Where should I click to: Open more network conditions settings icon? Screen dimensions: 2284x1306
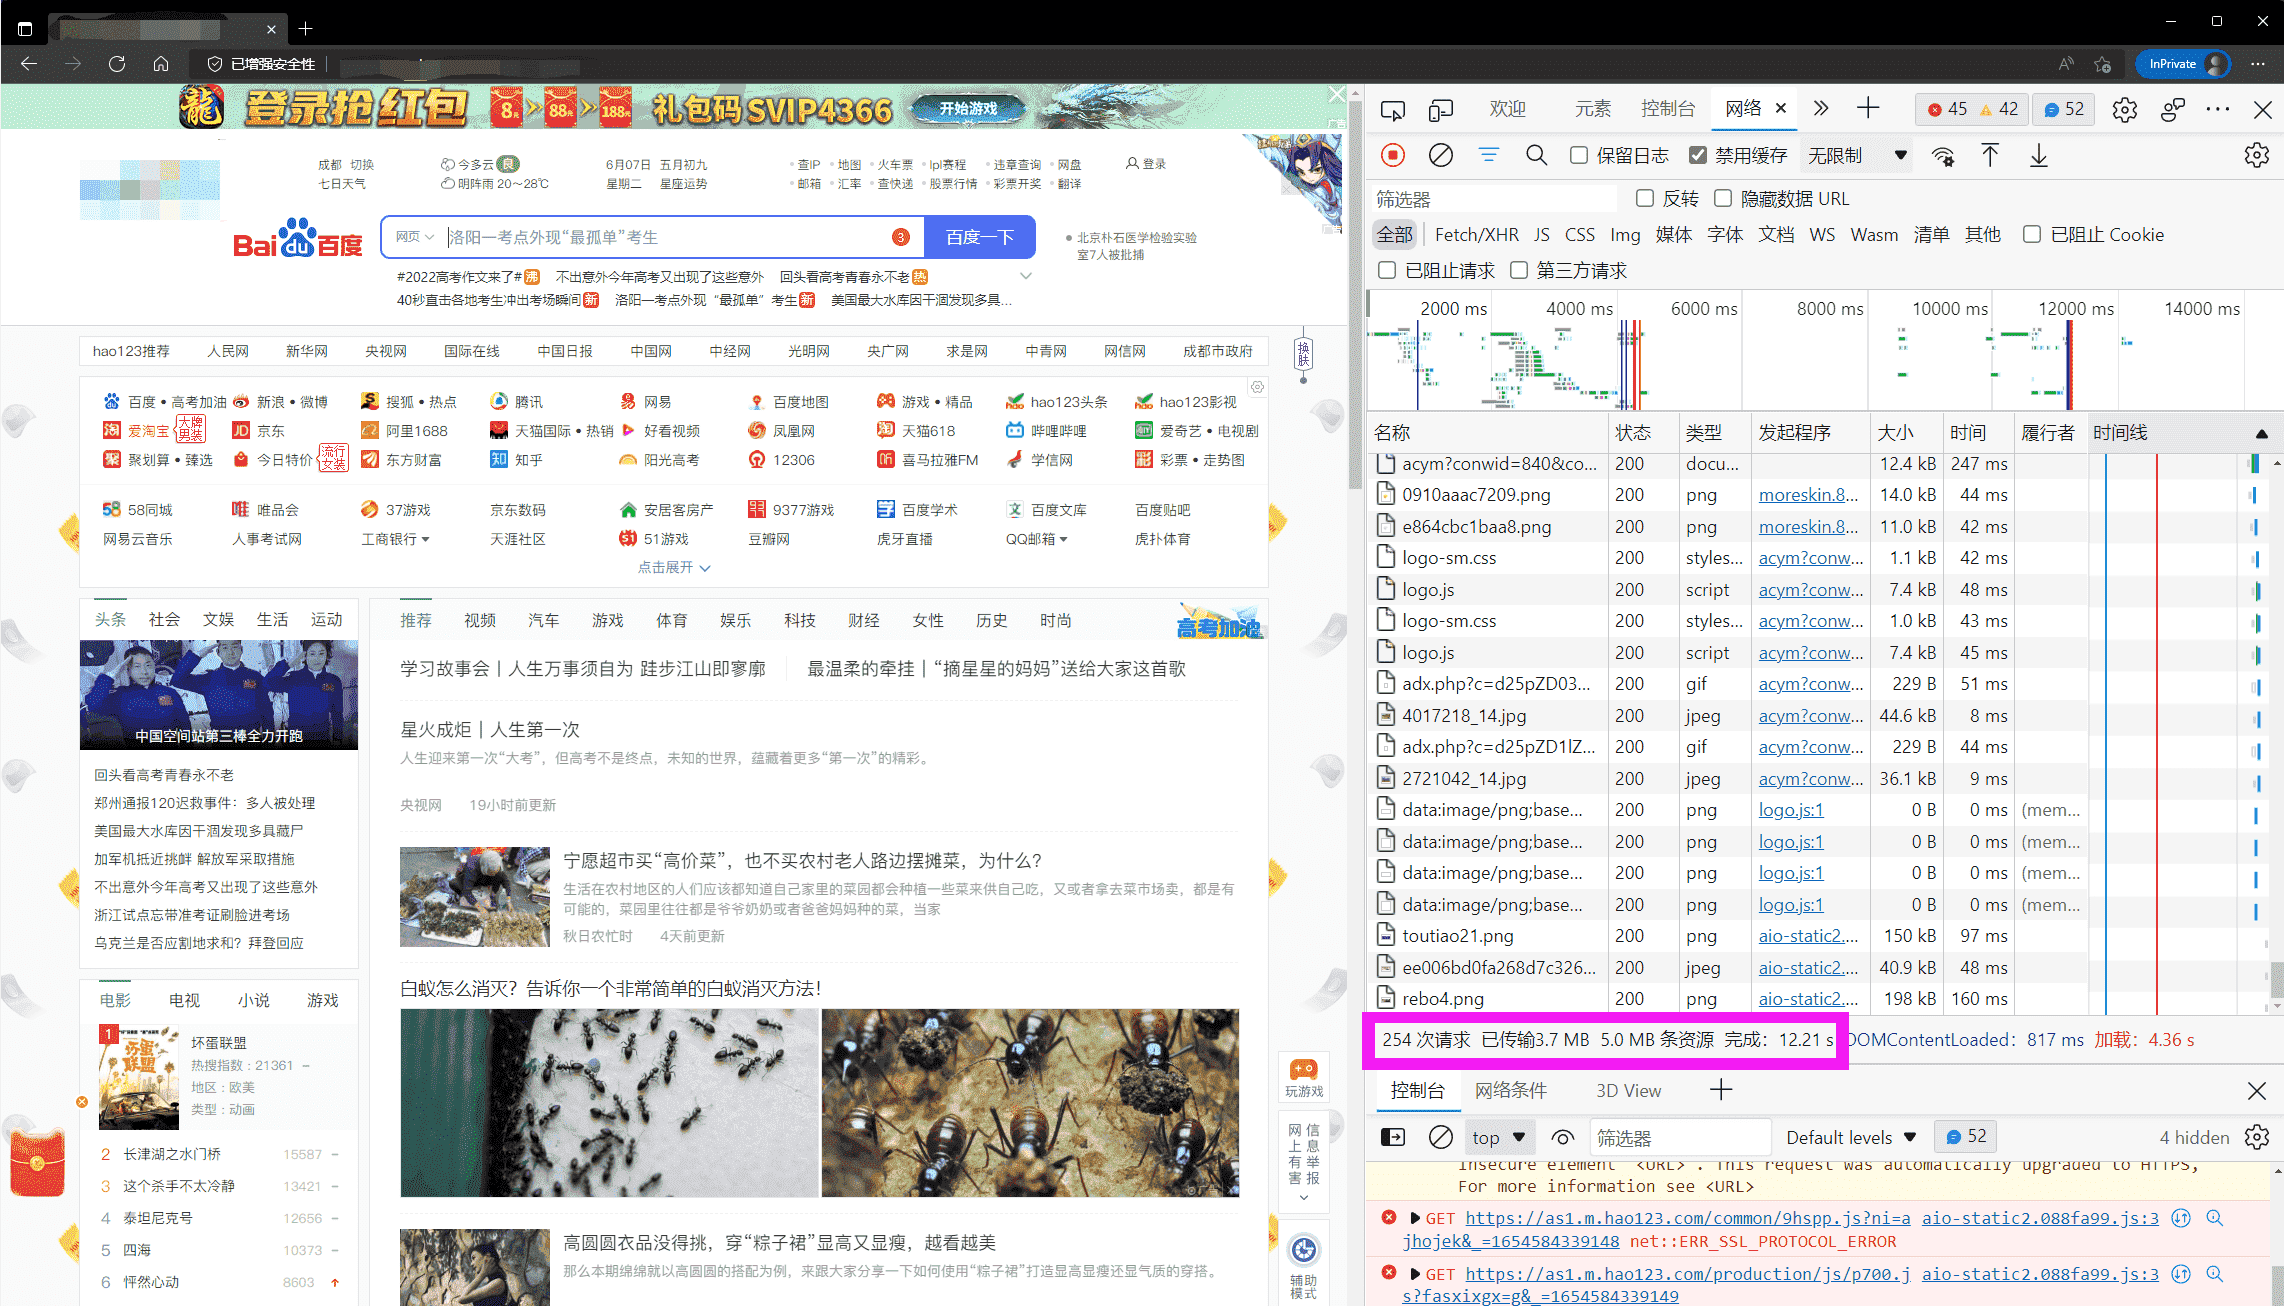coord(1943,157)
